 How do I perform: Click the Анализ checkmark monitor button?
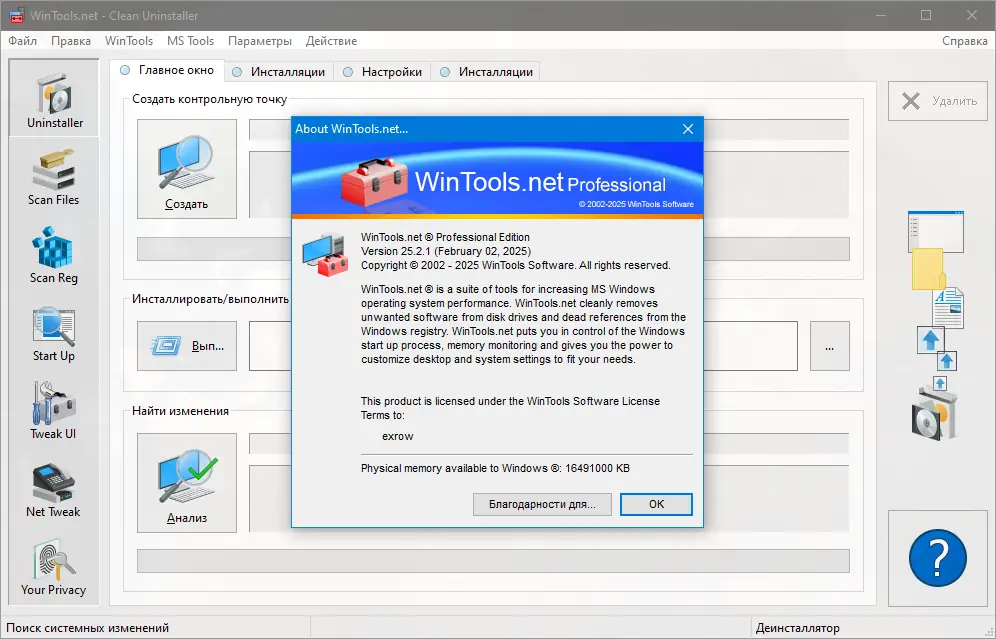[x=187, y=483]
